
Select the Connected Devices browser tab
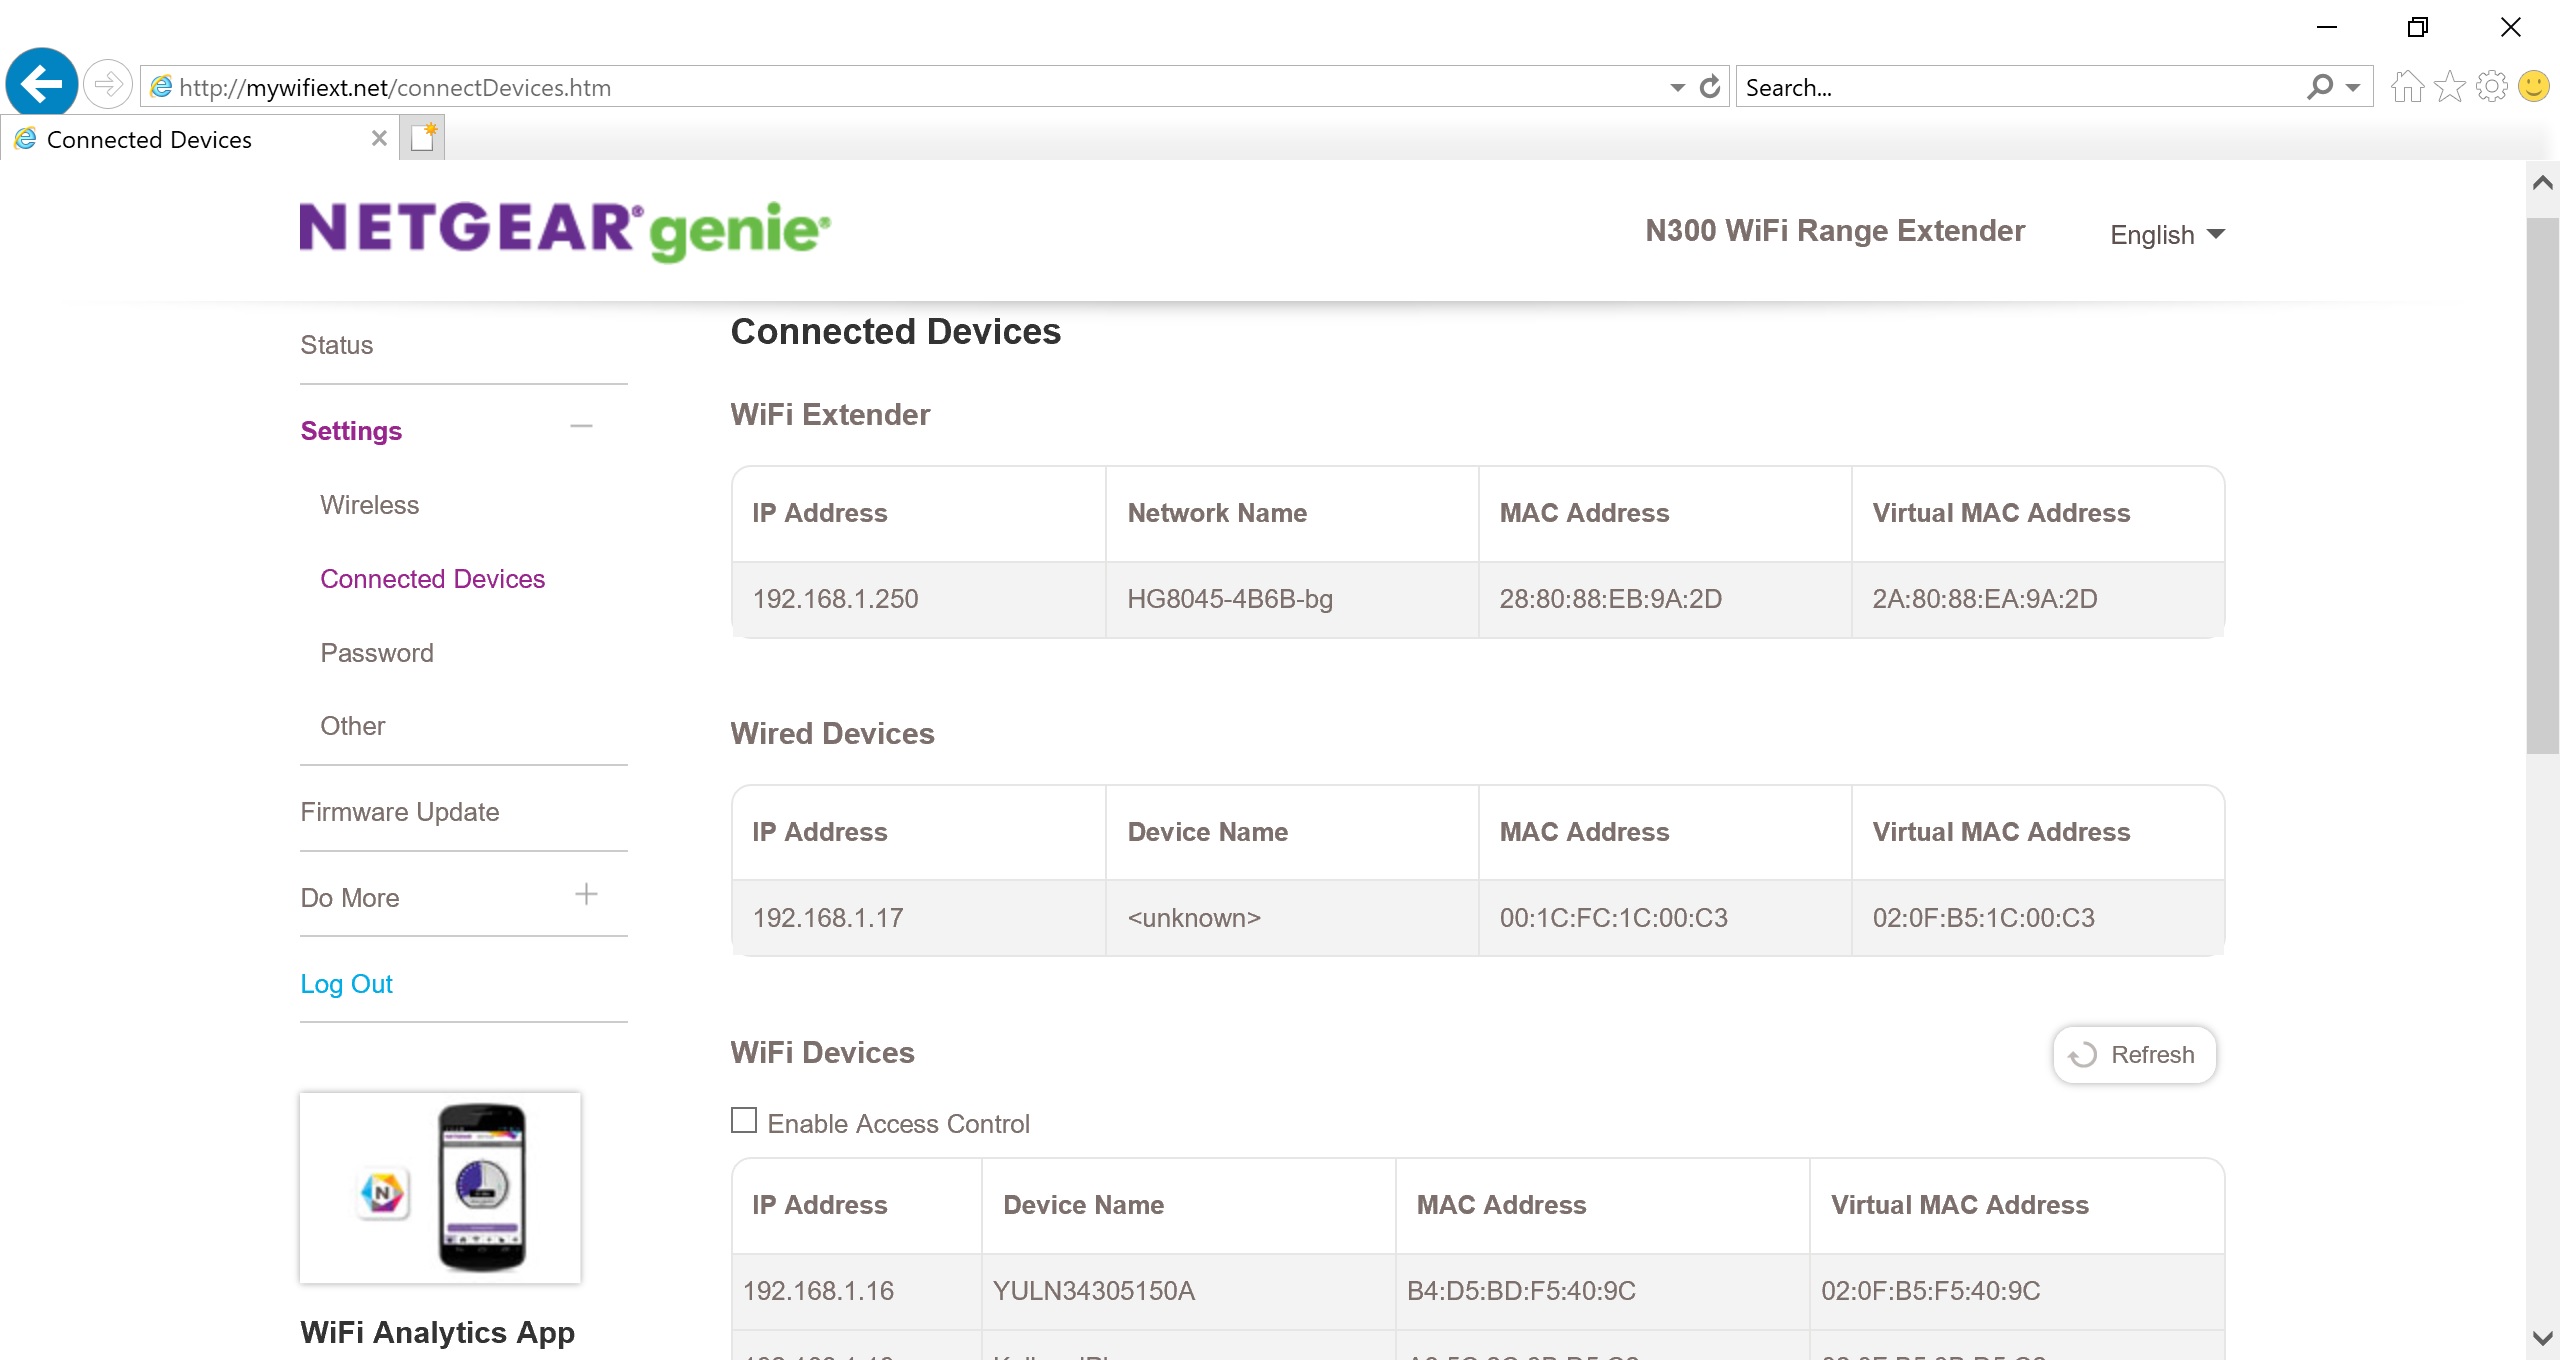[x=200, y=139]
